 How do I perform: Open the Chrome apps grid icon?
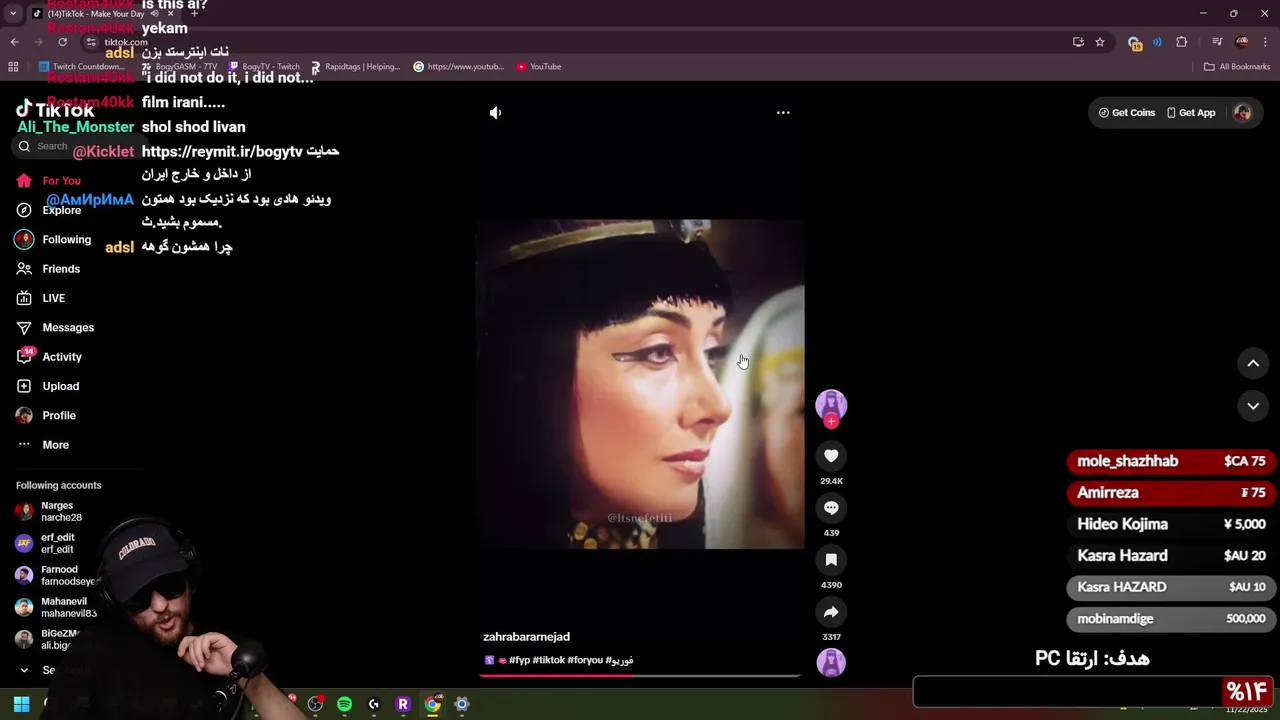coord(13,67)
